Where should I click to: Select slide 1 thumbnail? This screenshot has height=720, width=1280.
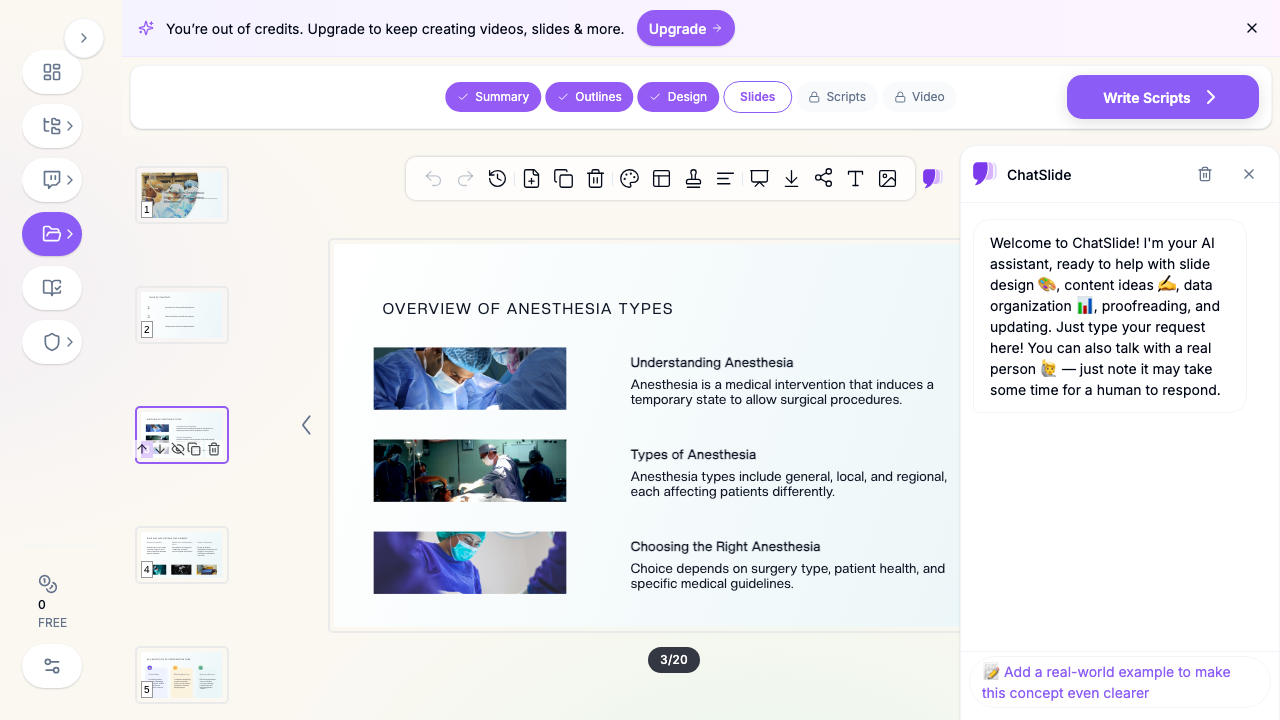point(182,195)
